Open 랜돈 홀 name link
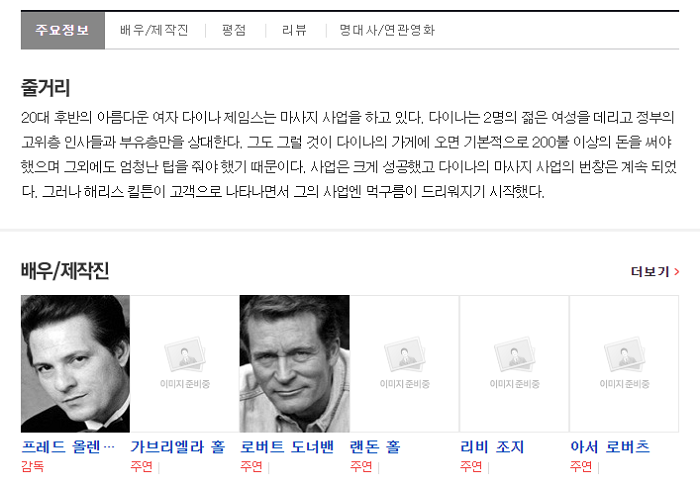Screen dimensions: 700x489 click(x=375, y=447)
